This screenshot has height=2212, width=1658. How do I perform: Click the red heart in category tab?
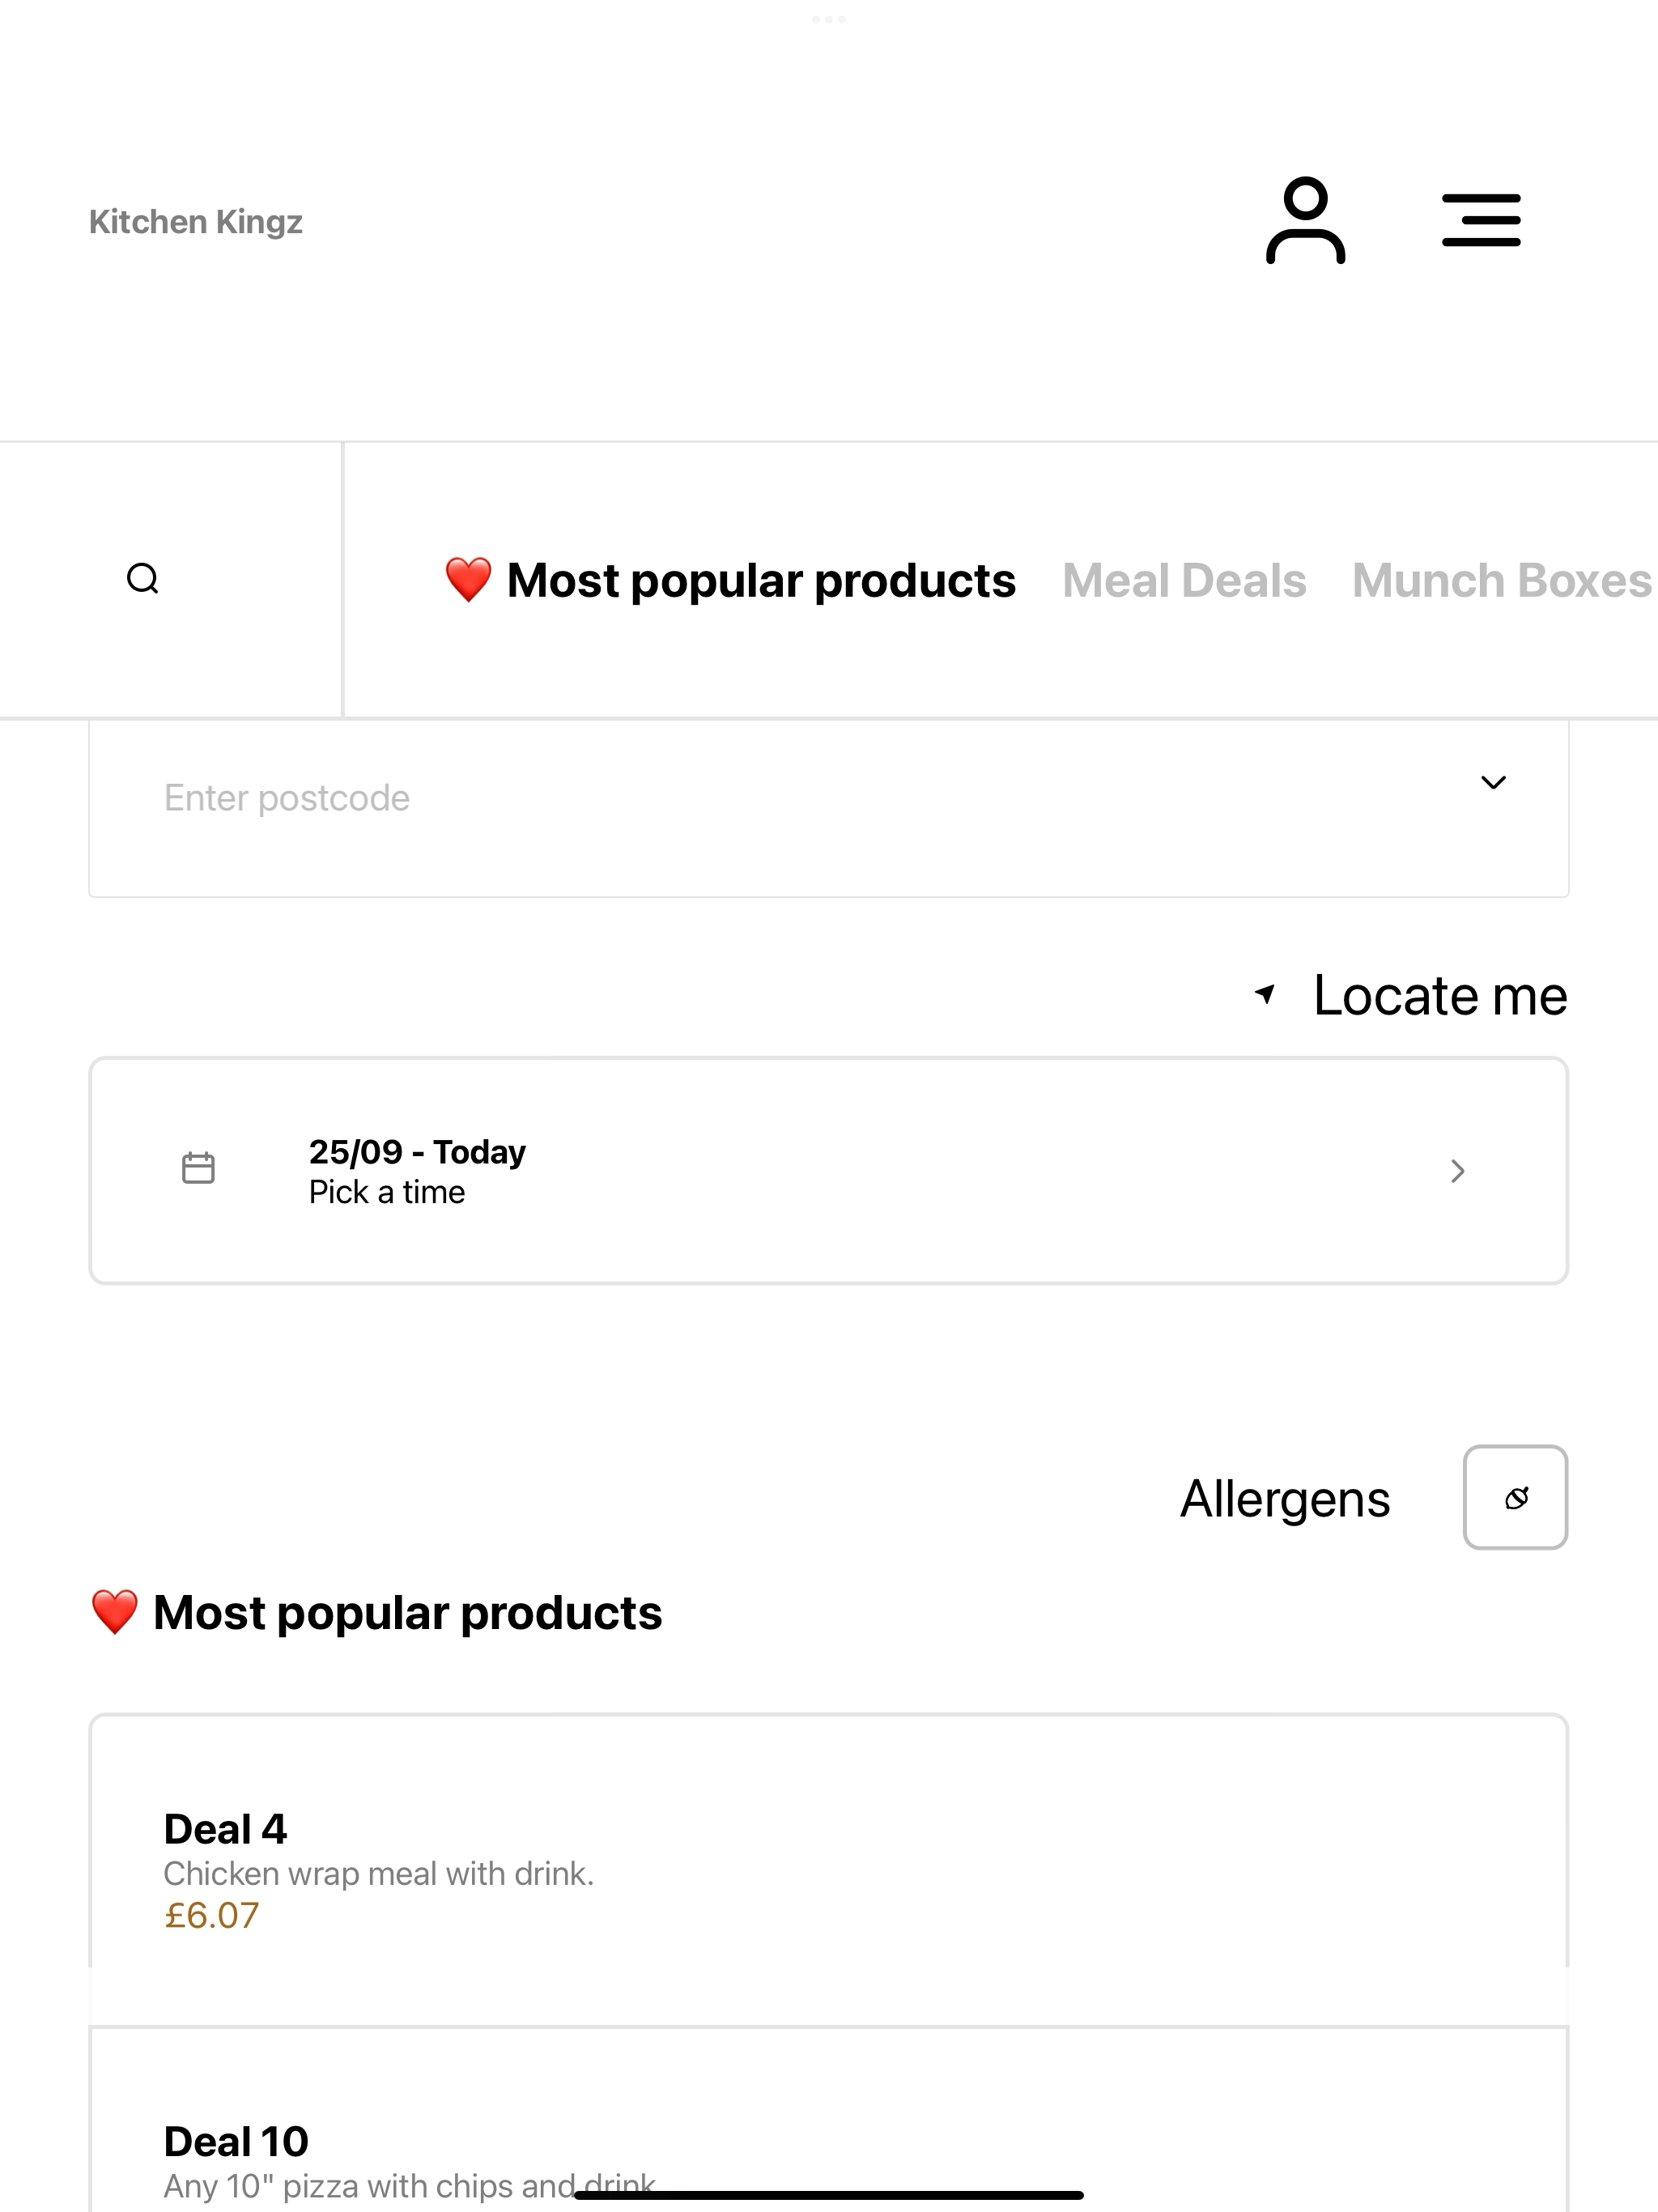(468, 580)
